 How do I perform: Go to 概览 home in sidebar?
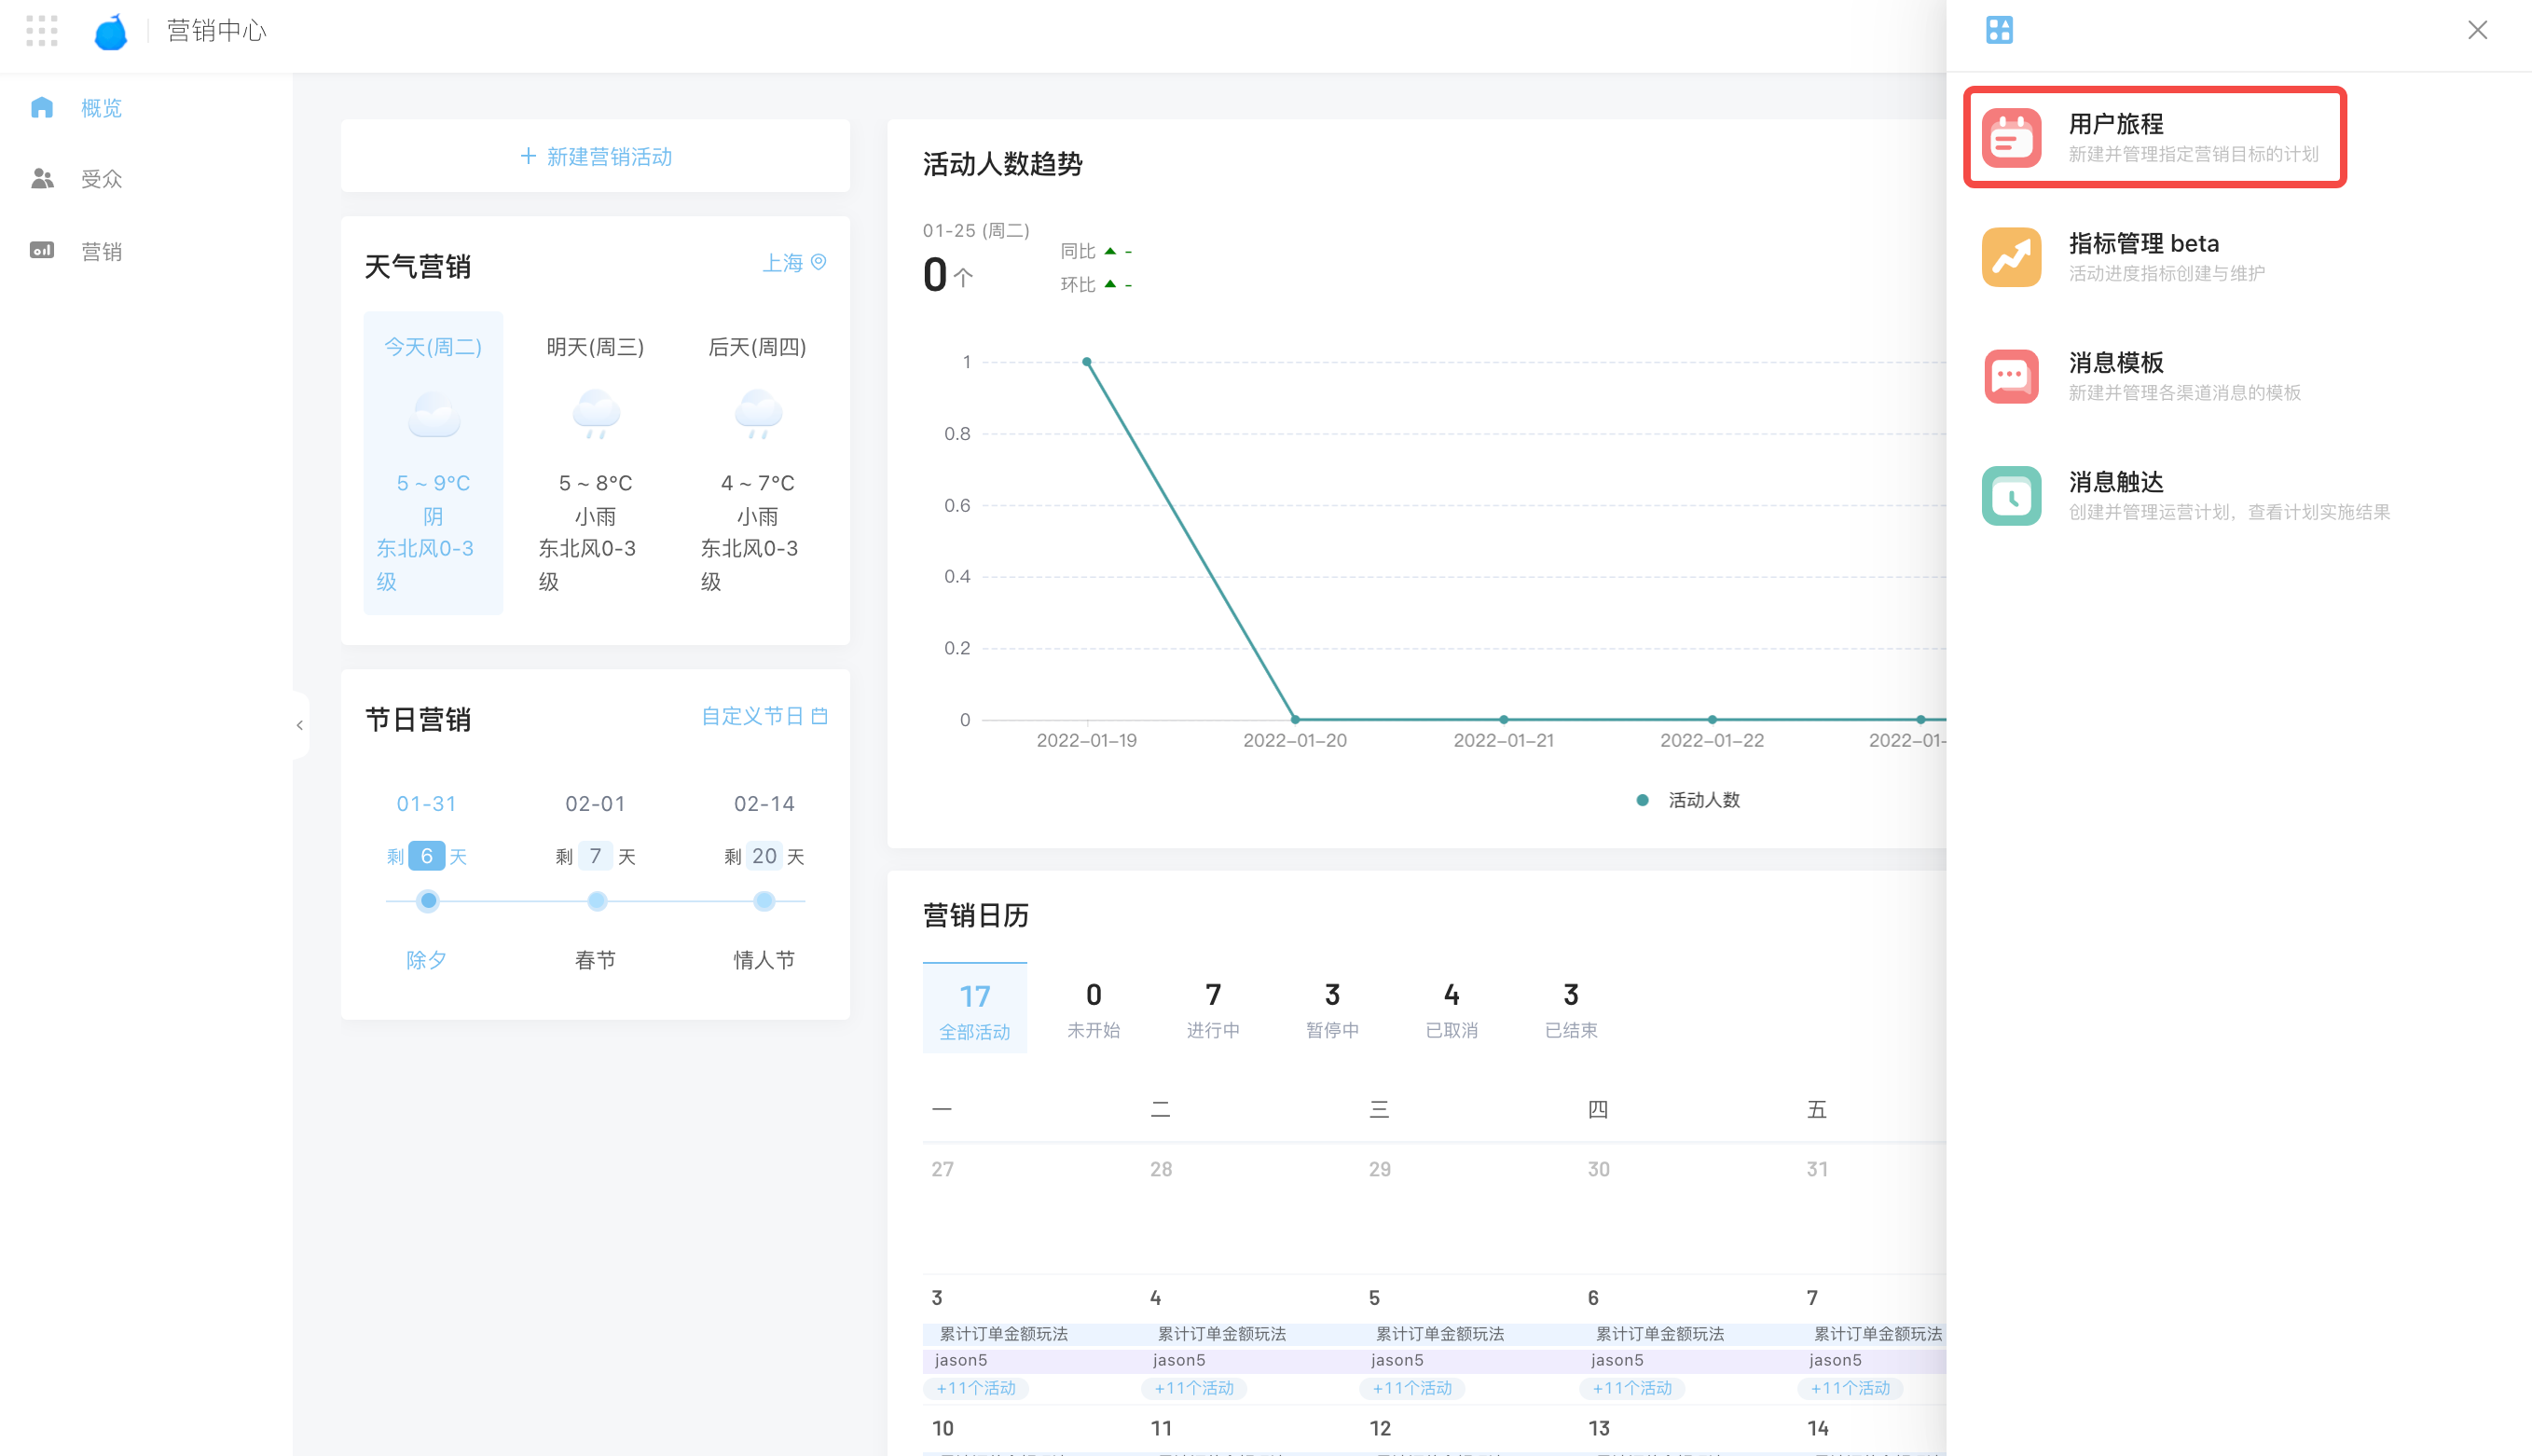[x=42, y=108]
